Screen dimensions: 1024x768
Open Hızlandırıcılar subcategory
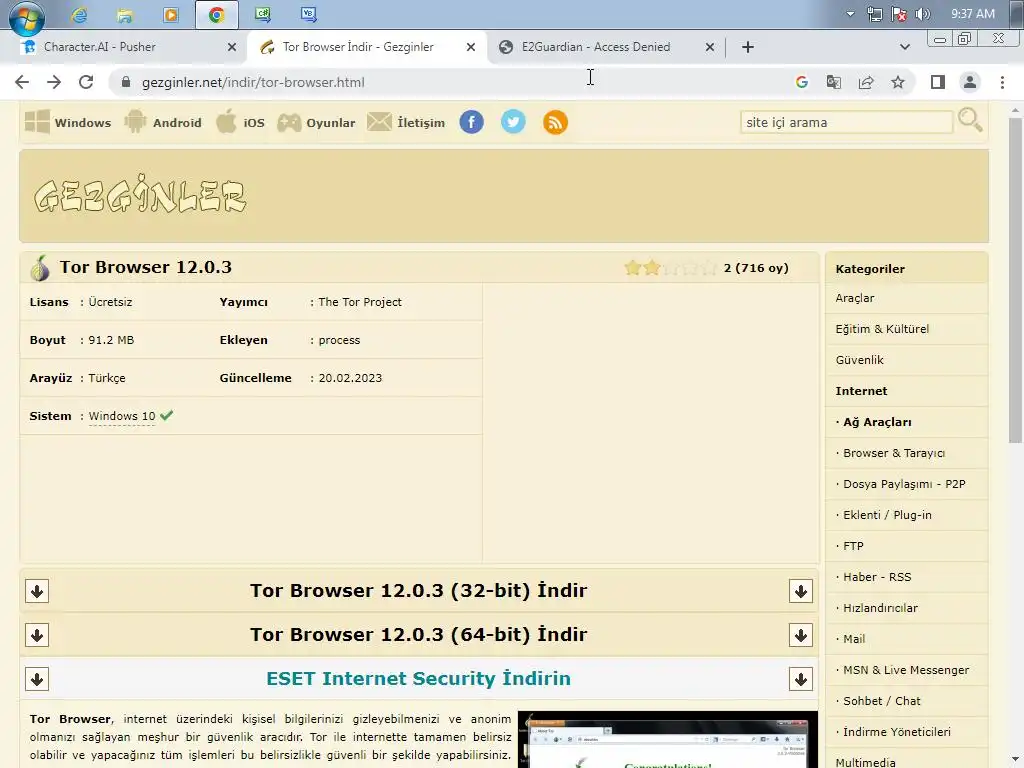880,608
